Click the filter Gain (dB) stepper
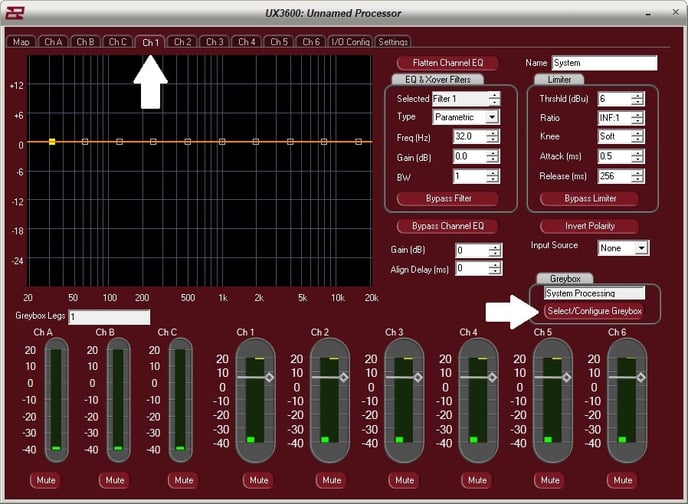This screenshot has width=688, height=504. [493, 156]
